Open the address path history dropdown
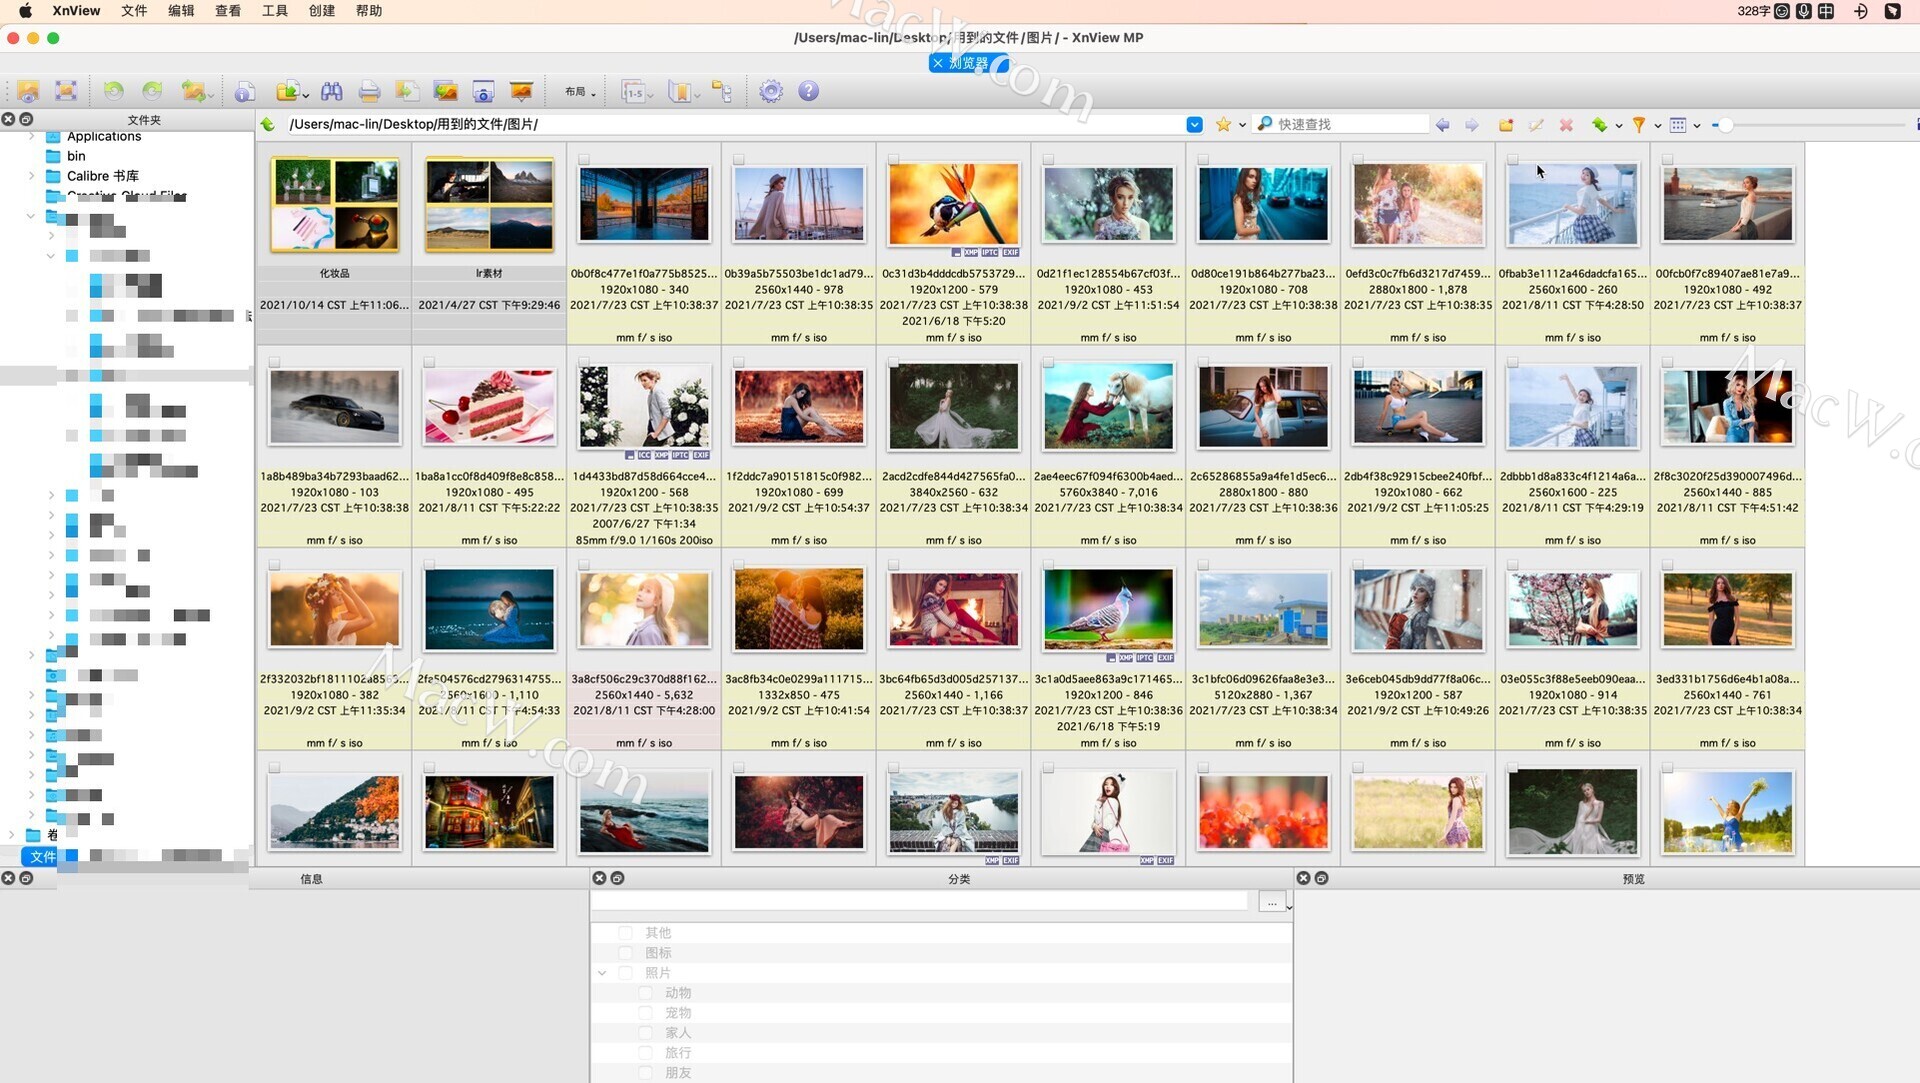Screen dimensions: 1920x1083 1194,124
